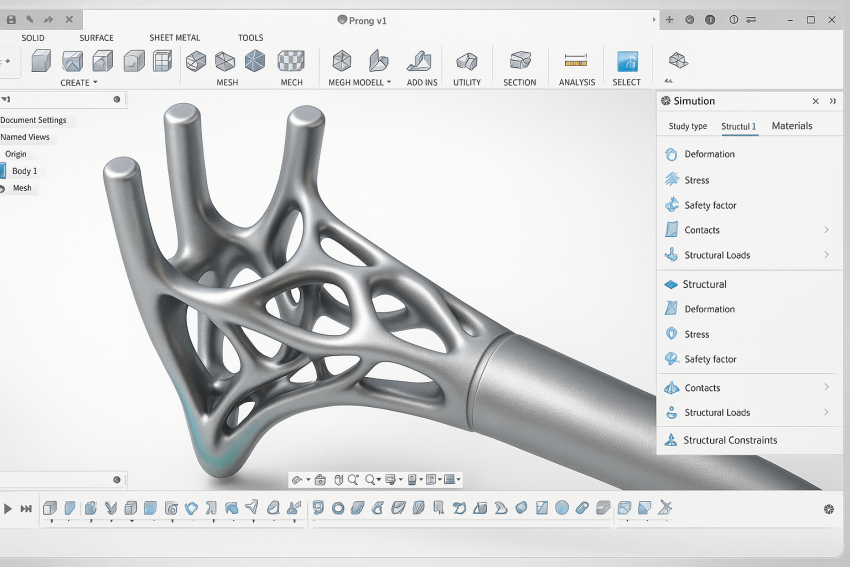The width and height of the screenshot is (850, 567).
Task: Toggle the browser panel pin button
Action: [117, 99]
